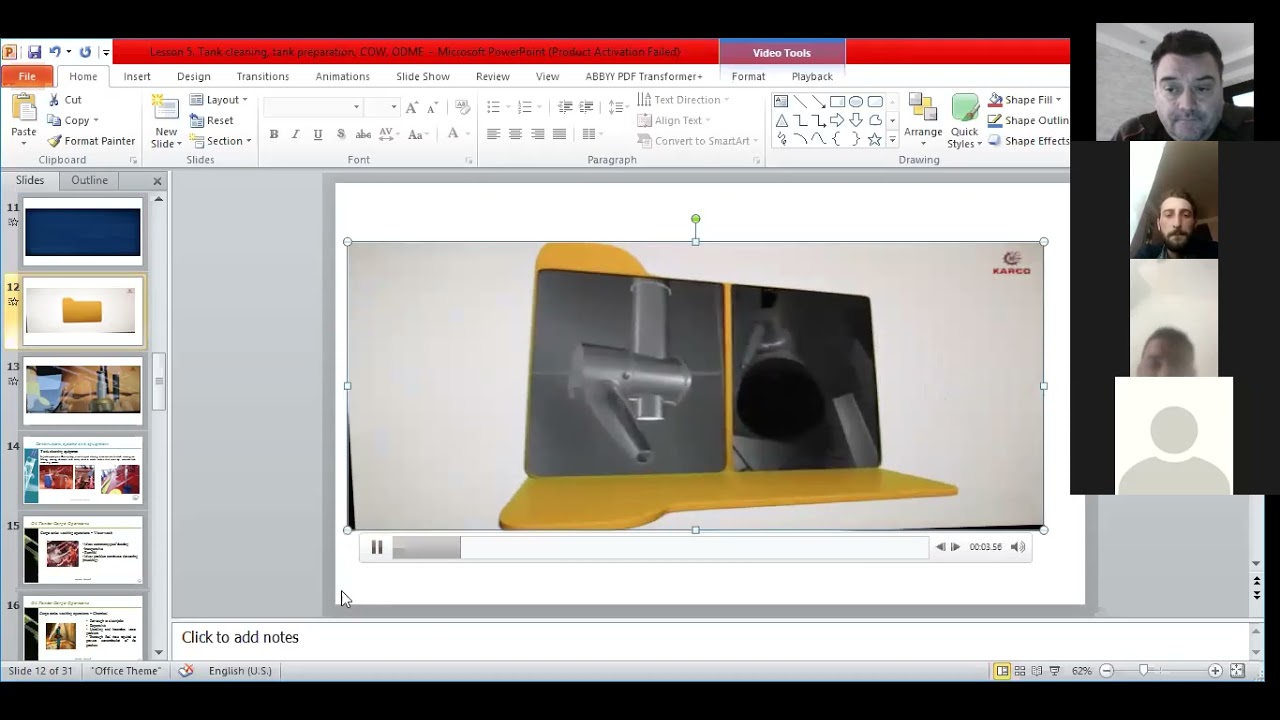Image resolution: width=1280 pixels, height=720 pixels.
Task: Open the Copy dropdown arrow
Action: 95,121
